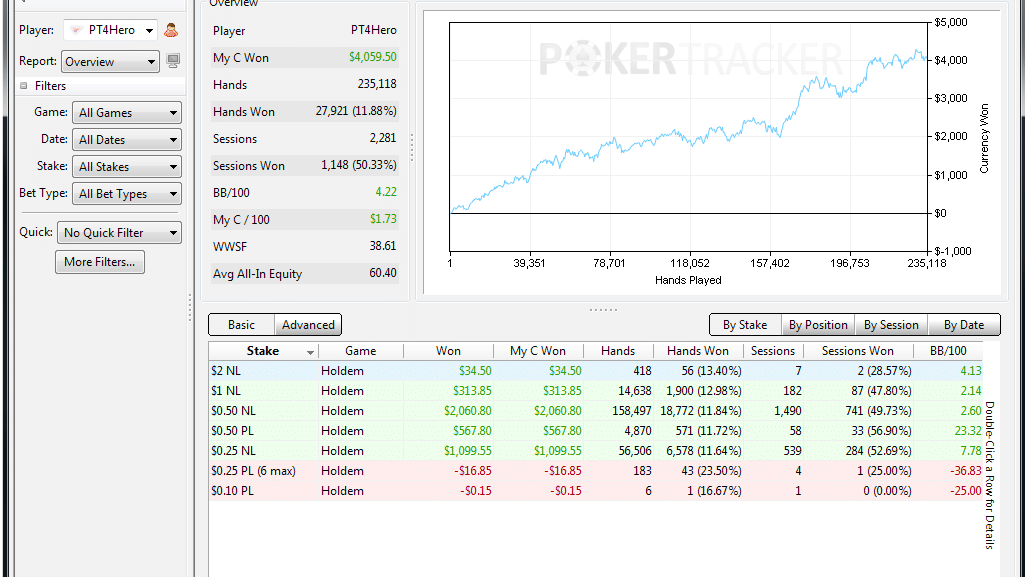Sort by the Sessions Won column header
This screenshot has width=1025, height=577.
coord(858,351)
